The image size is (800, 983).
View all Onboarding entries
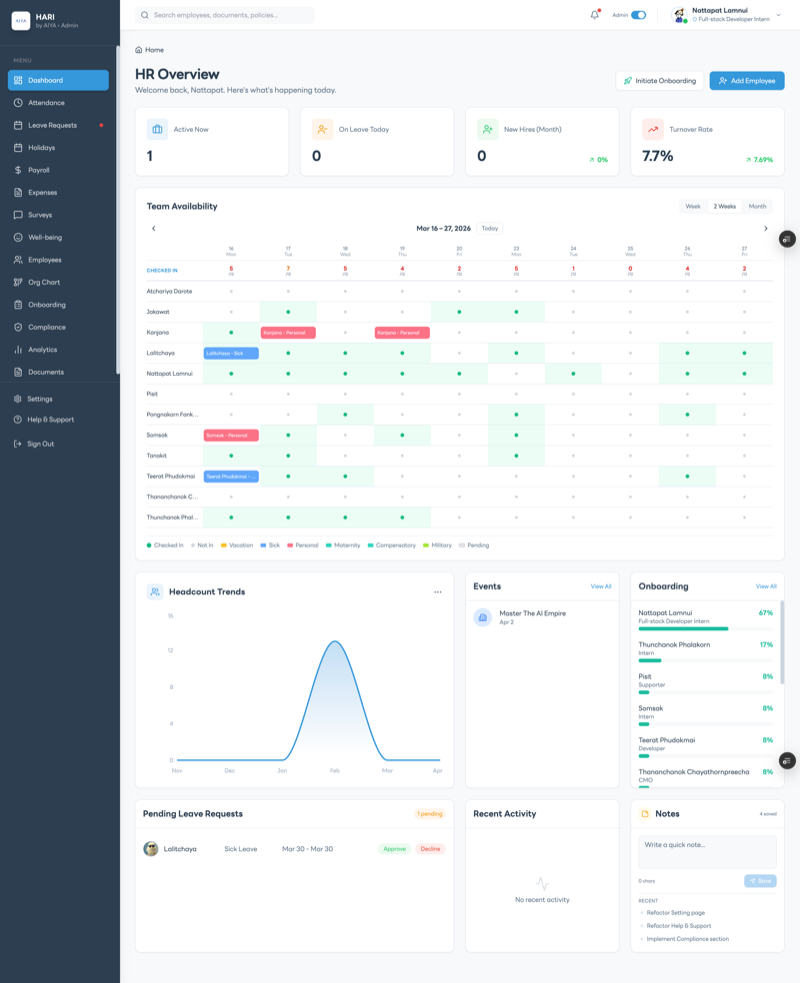[766, 586]
